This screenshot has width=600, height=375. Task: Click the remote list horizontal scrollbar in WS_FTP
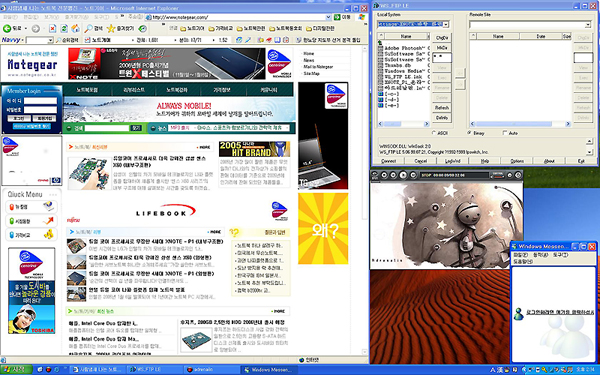520,124
